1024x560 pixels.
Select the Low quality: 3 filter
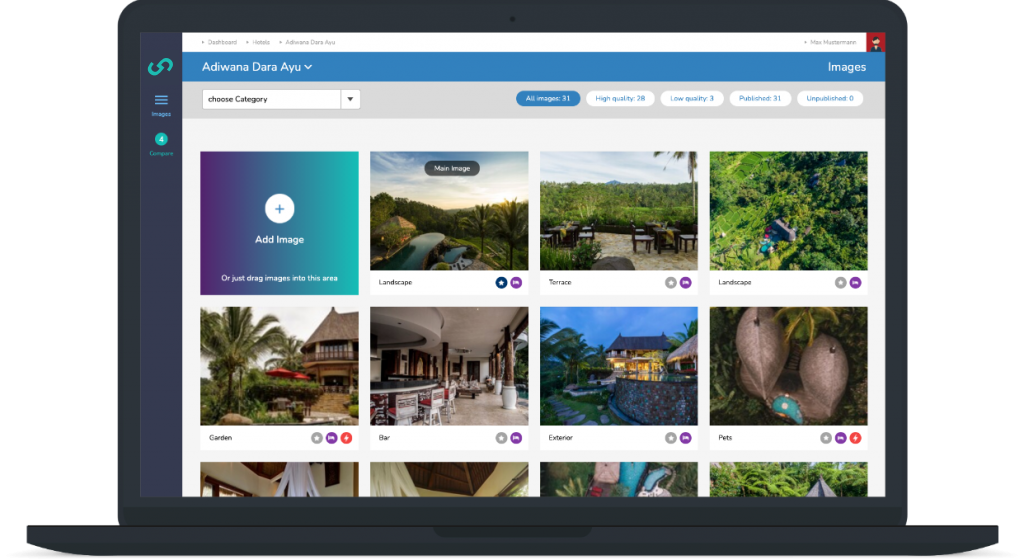coord(691,98)
